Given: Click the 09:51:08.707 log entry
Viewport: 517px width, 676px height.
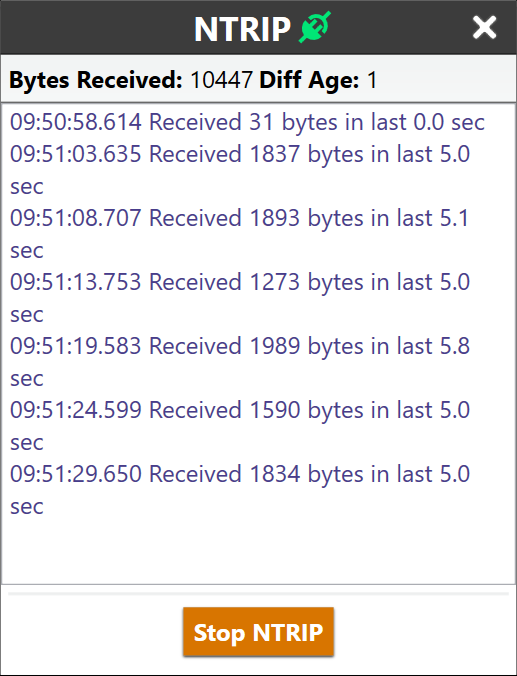Looking at the screenshot, I should tap(240, 234).
